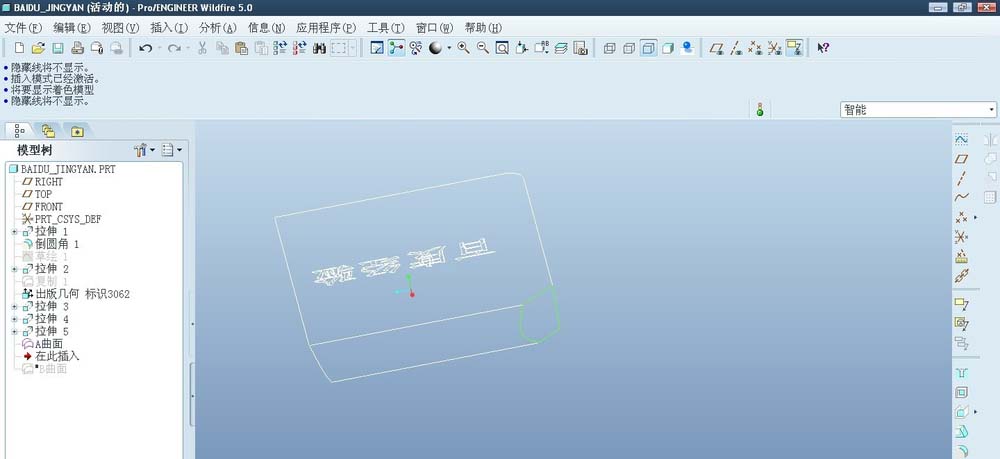The width and height of the screenshot is (1000, 459).
Task: Switch display to Wireframe mode
Action: point(609,48)
